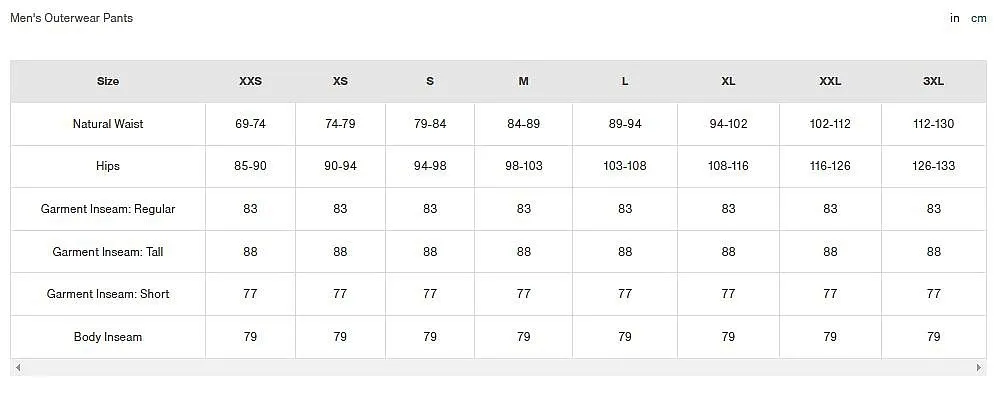1000x400 pixels.
Task: Click the 112-130 waist cell for 3XL
Action: 934,124
